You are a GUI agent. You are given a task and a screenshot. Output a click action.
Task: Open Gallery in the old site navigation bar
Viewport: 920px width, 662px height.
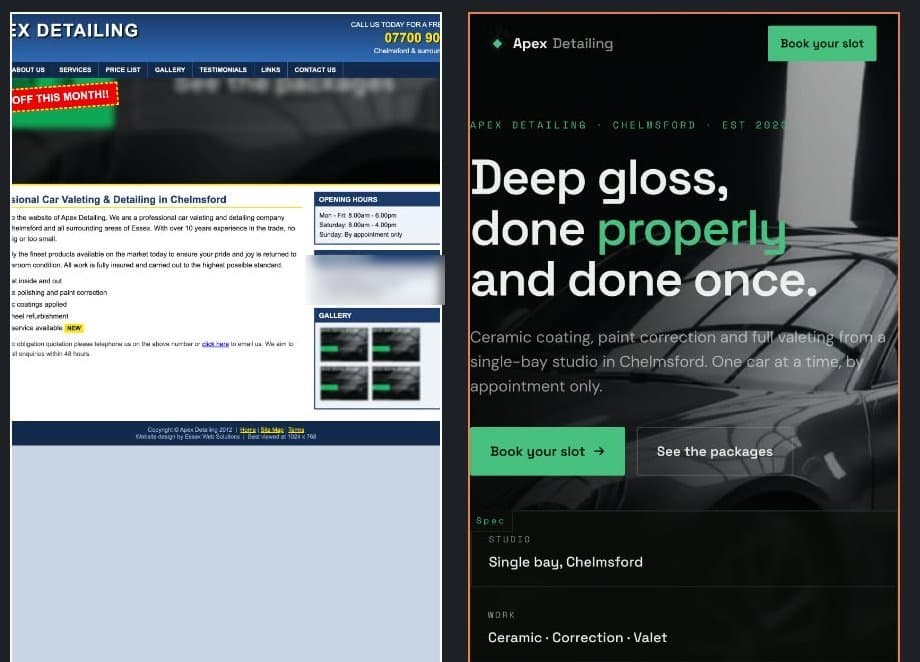pyautogui.click(x=170, y=70)
